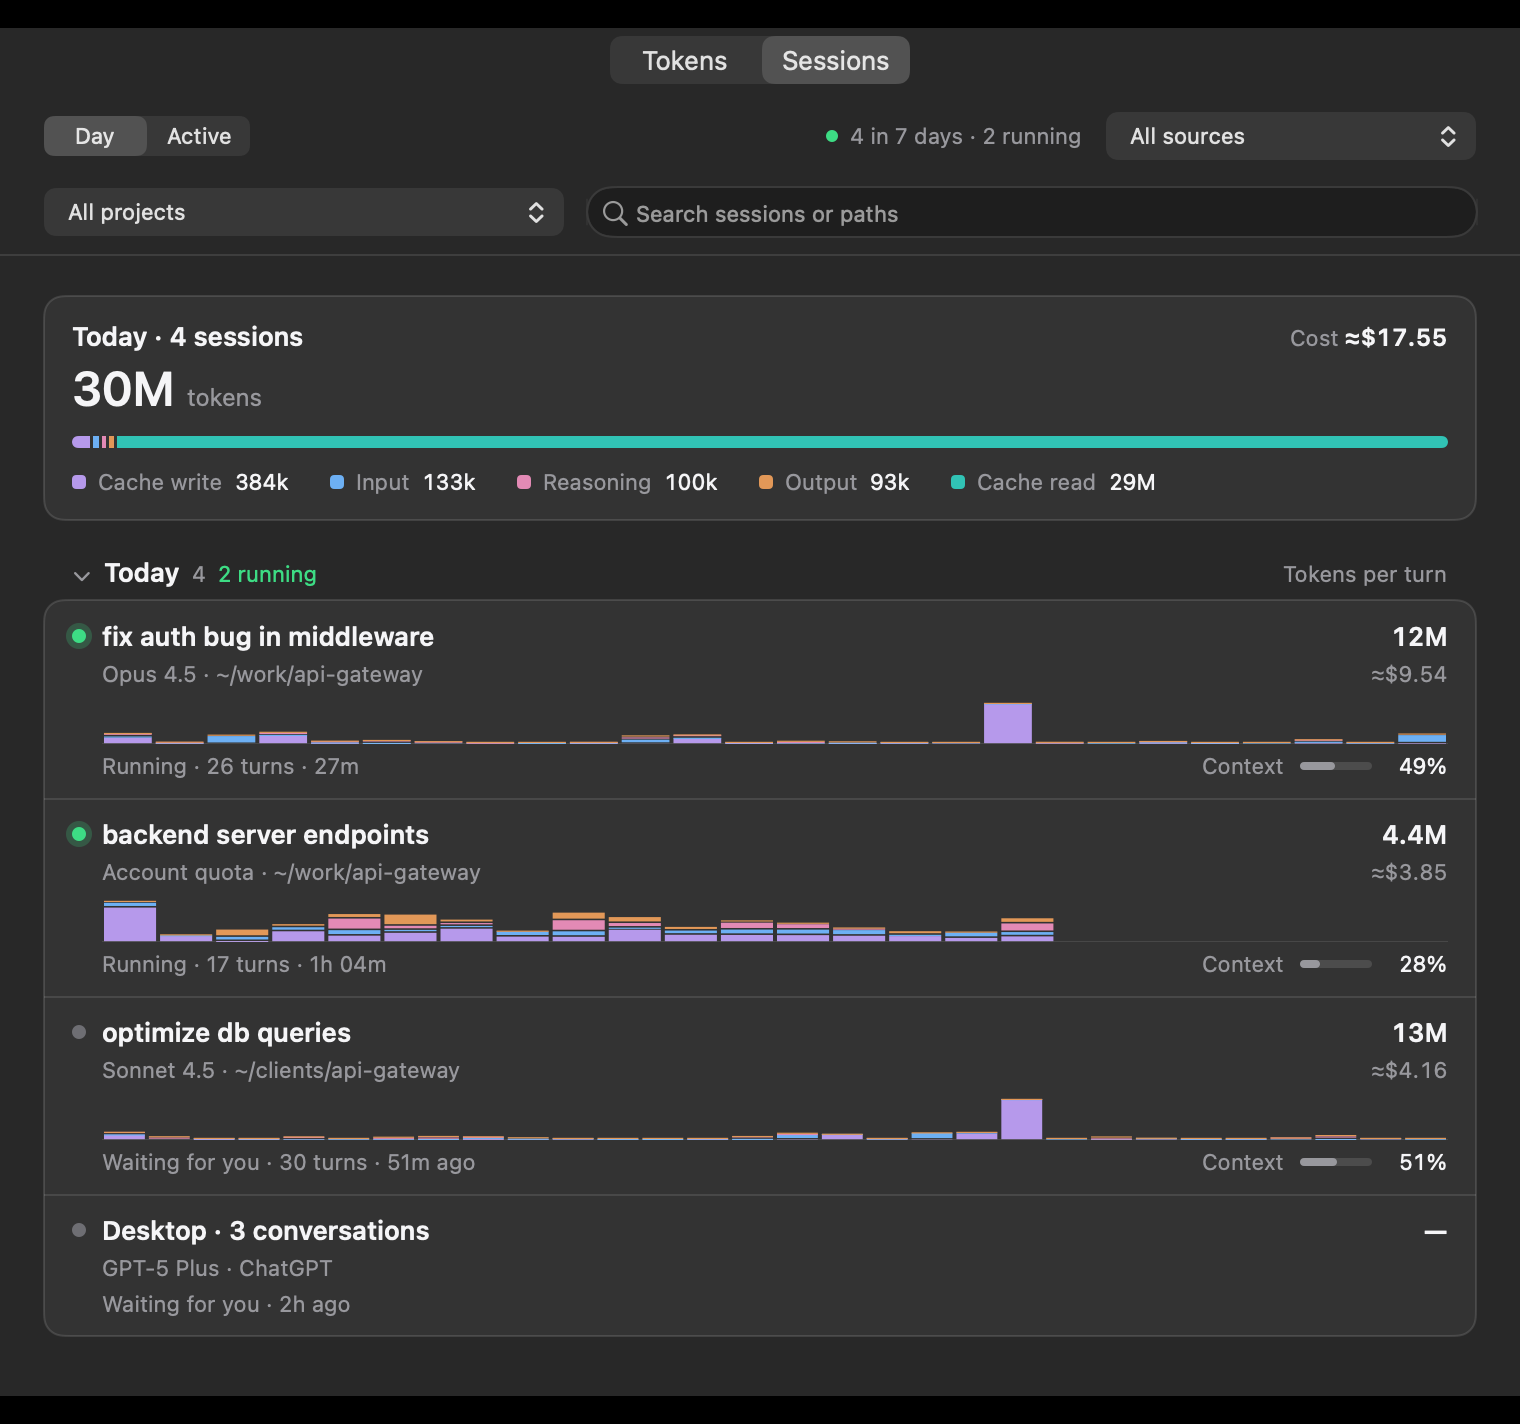Open the All projects dropdown
The width and height of the screenshot is (1520, 1424).
(304, 212)
